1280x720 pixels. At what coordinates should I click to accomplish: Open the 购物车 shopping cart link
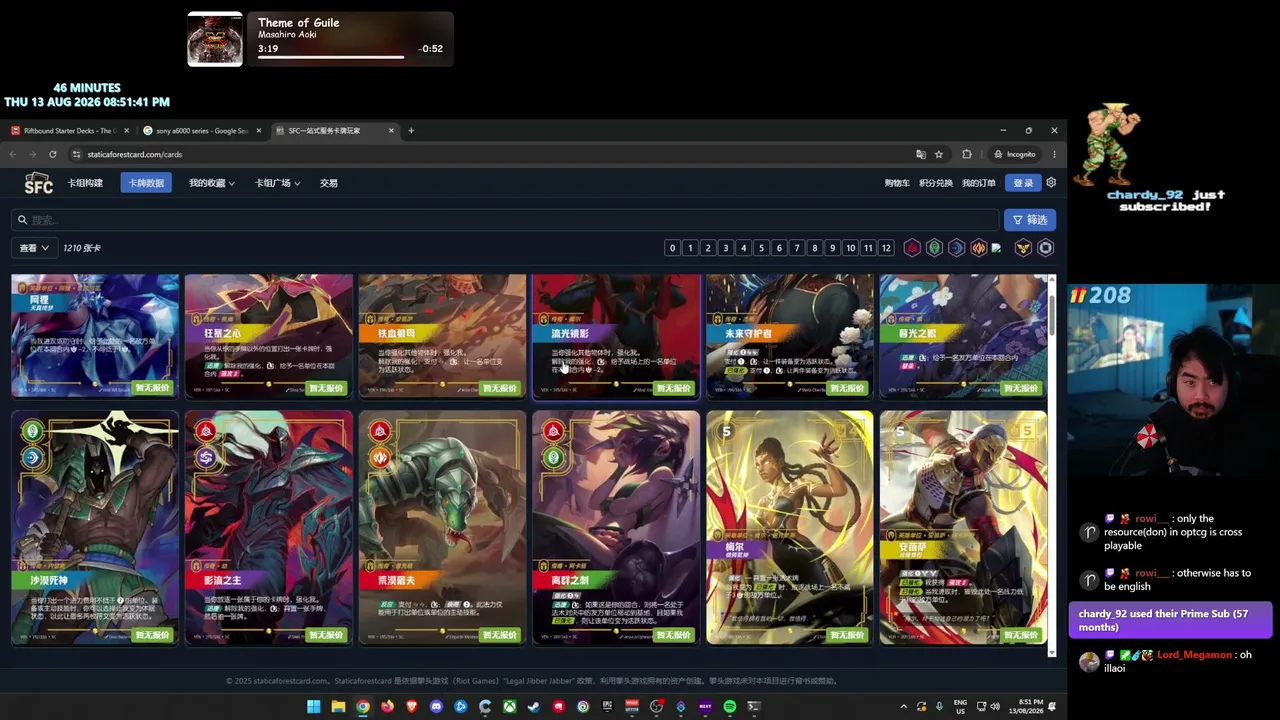click(897, 183)
